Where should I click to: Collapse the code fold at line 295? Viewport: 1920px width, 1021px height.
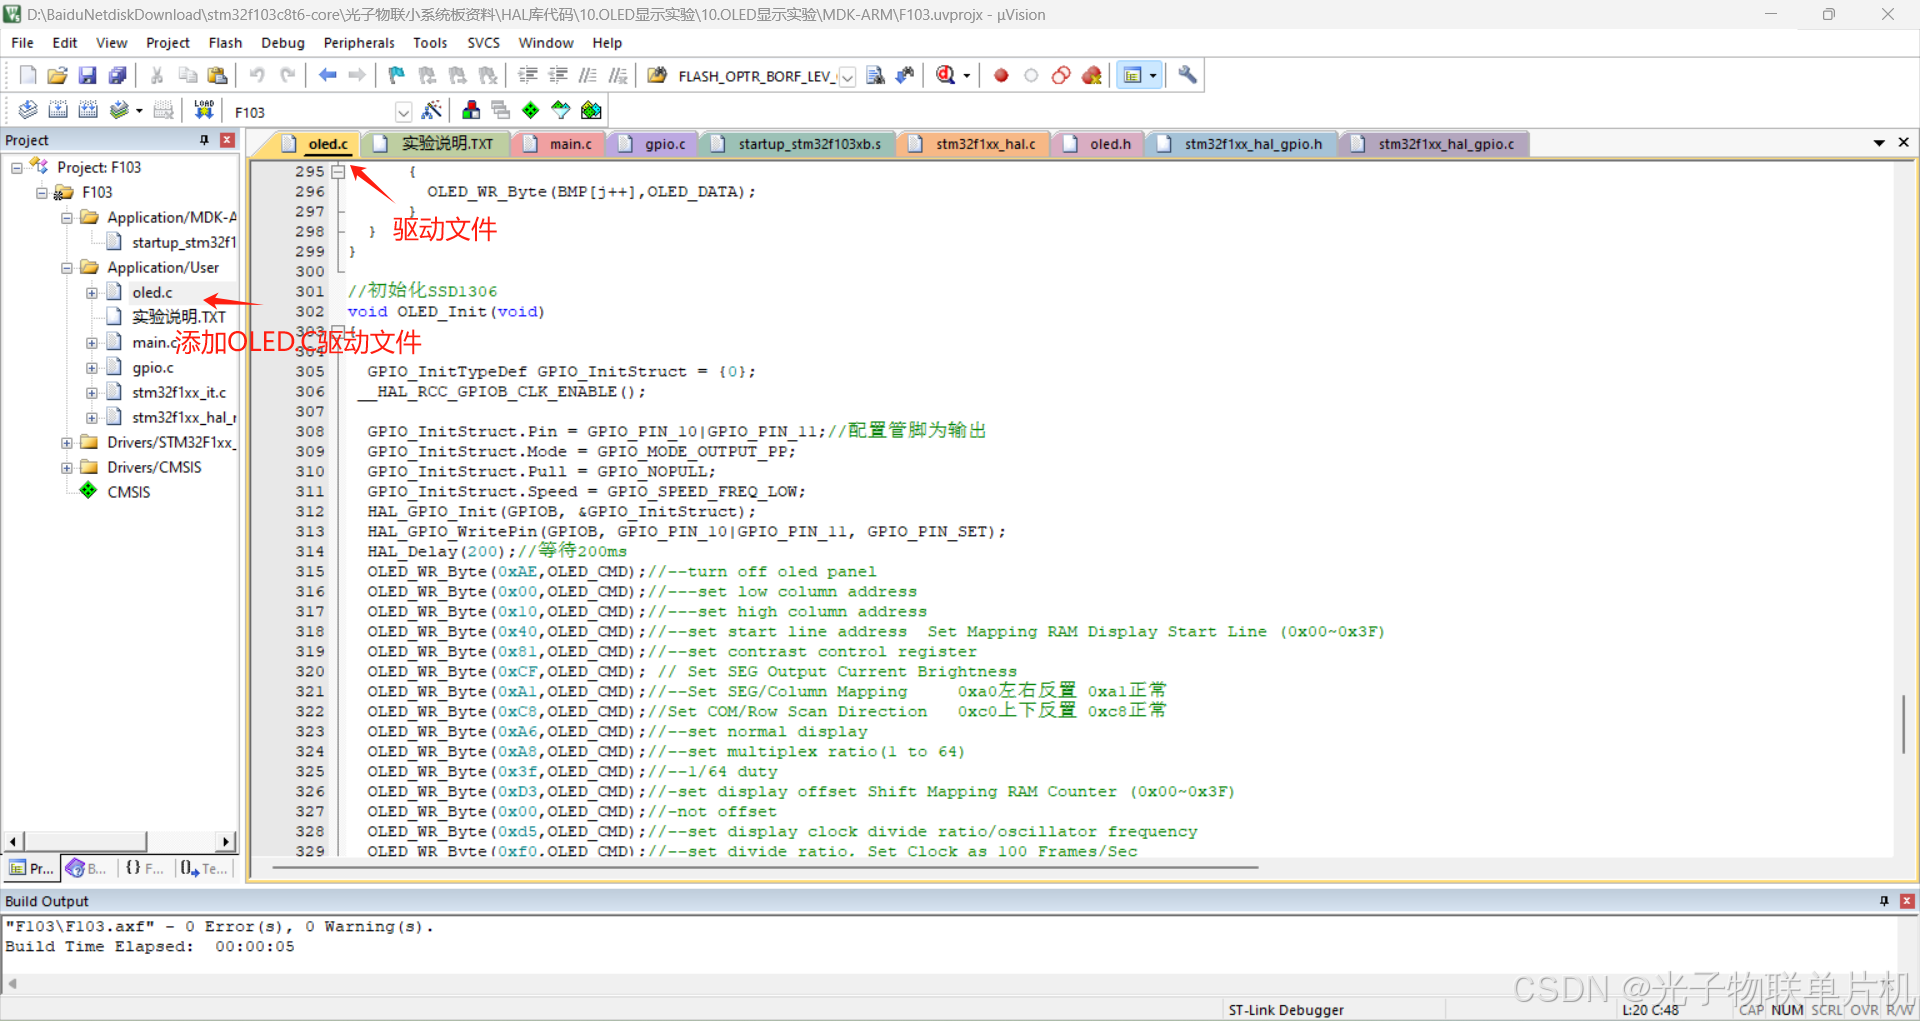pyautogui.click(x=338, y=172)
